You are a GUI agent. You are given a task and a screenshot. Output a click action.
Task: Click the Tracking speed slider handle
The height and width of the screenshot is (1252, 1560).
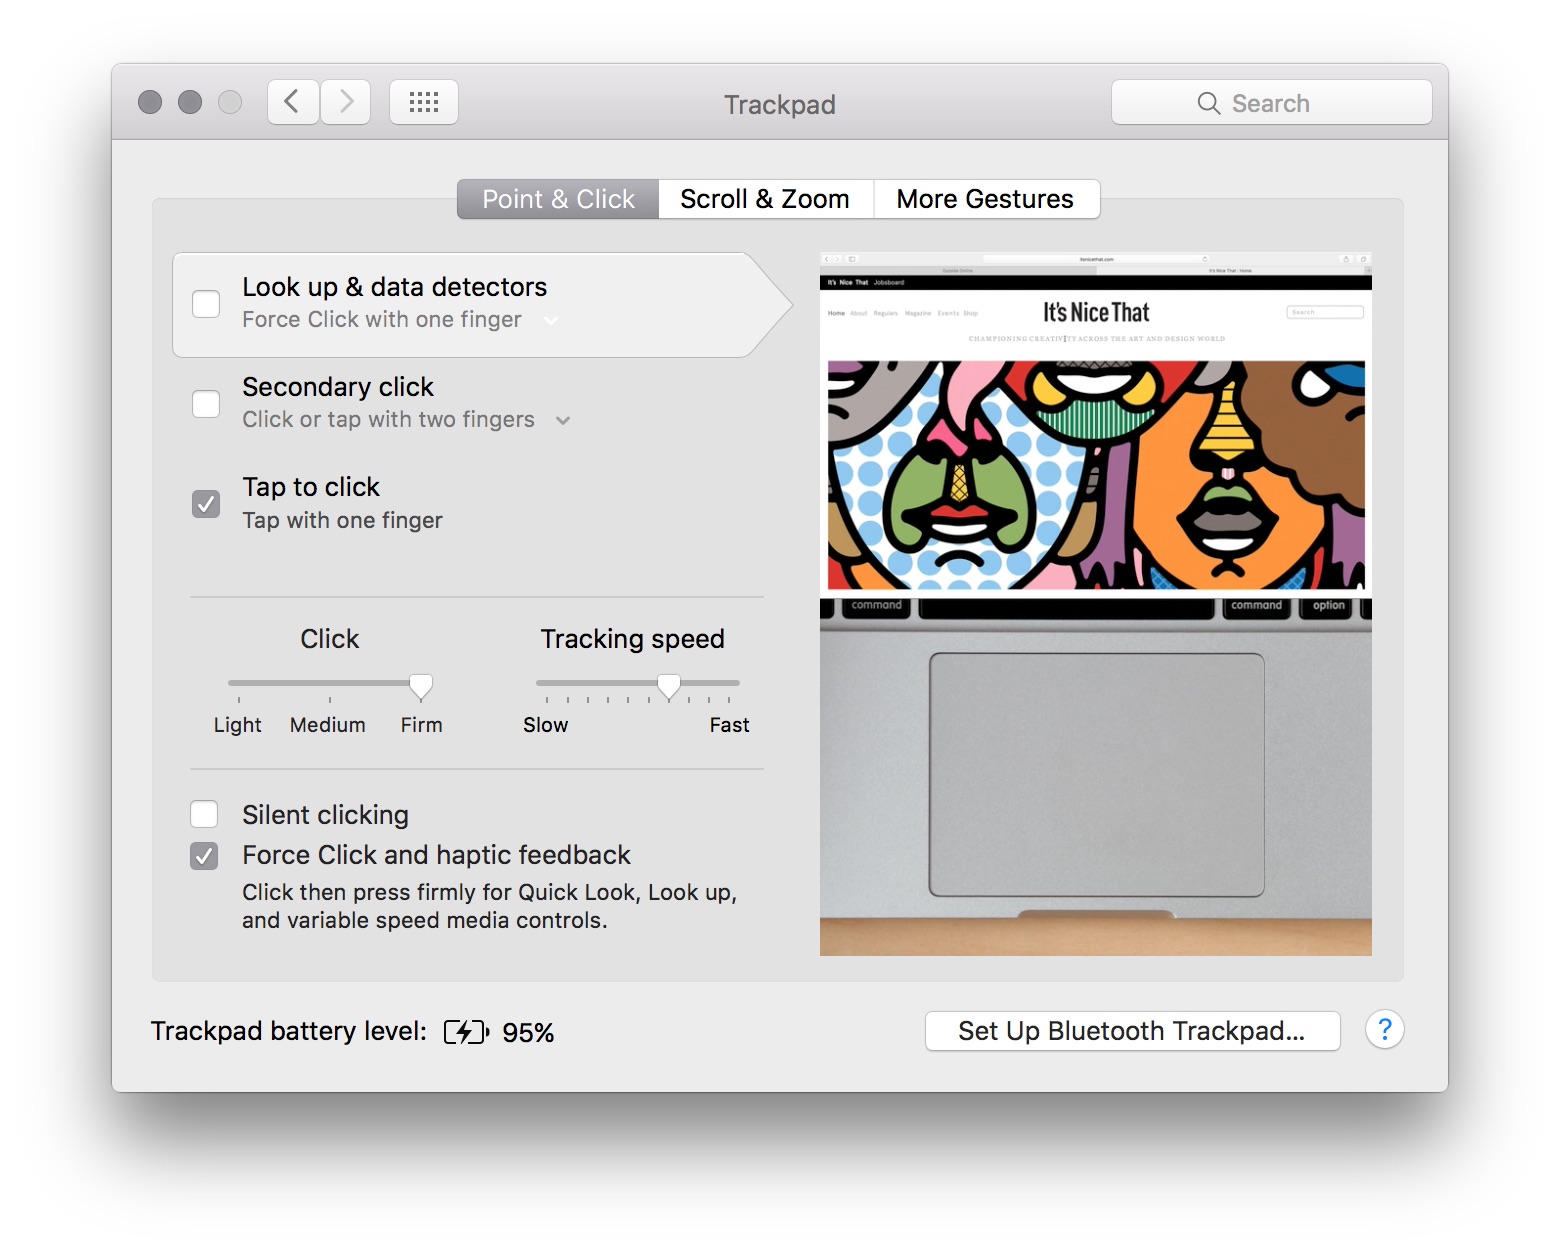pos(669,686)
